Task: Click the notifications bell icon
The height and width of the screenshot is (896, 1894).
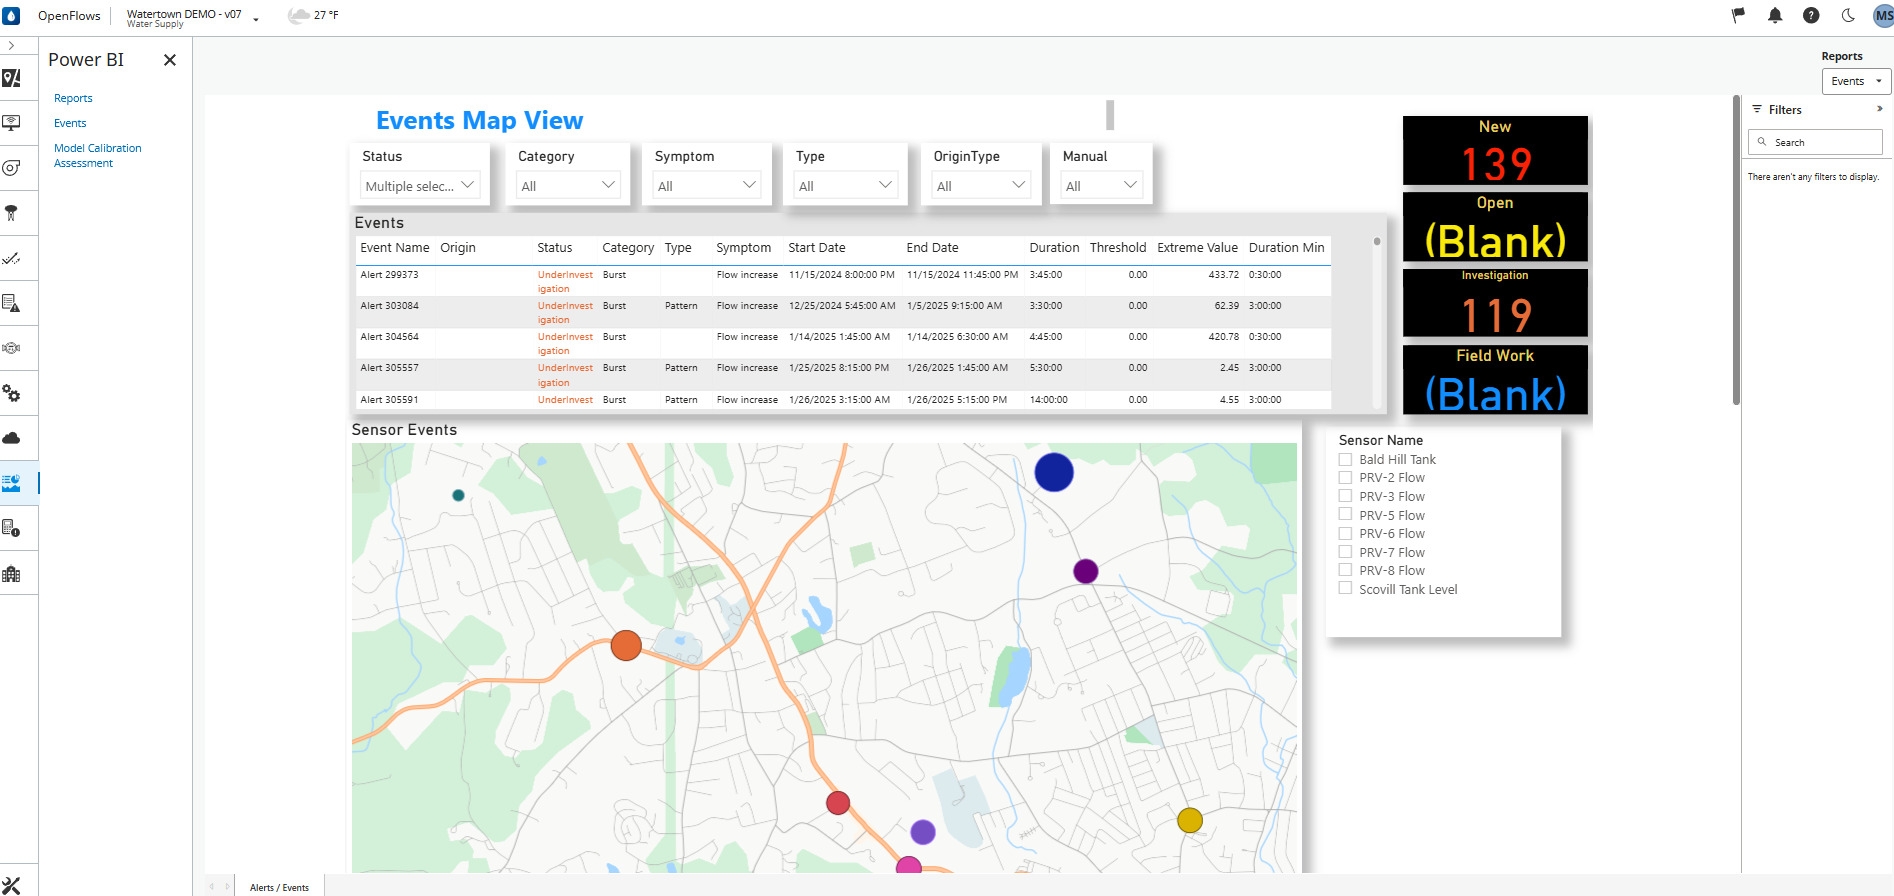Action: click(x=1775, y=15)
